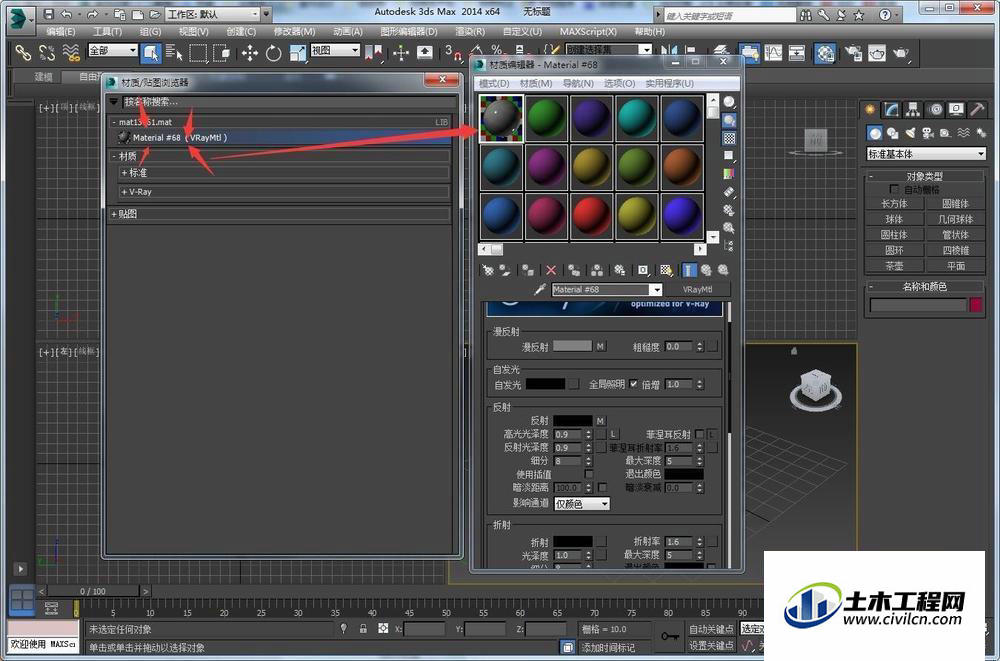This screenshot has width=1000, height=661.
Task: Click the 球体 create button
Action: (x=894, y=219)
